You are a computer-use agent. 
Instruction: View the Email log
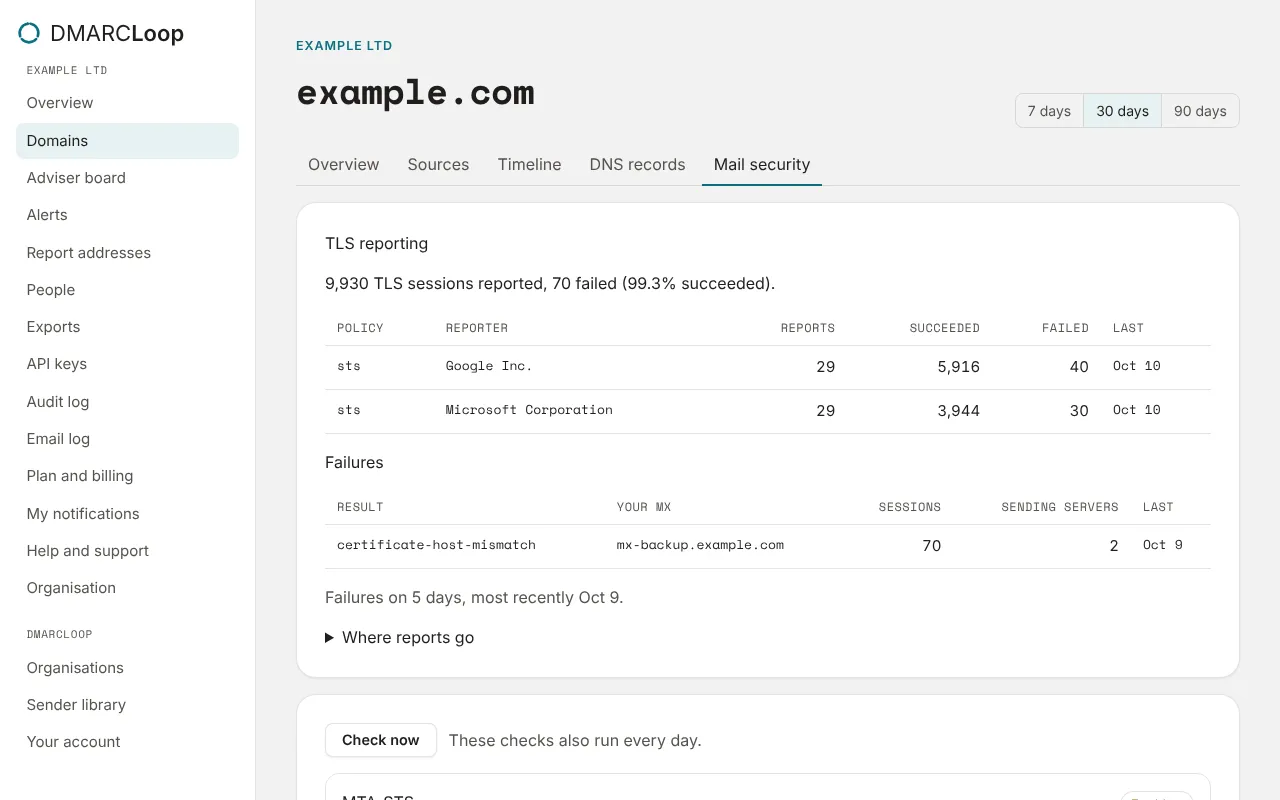click(x=127, y=439)
